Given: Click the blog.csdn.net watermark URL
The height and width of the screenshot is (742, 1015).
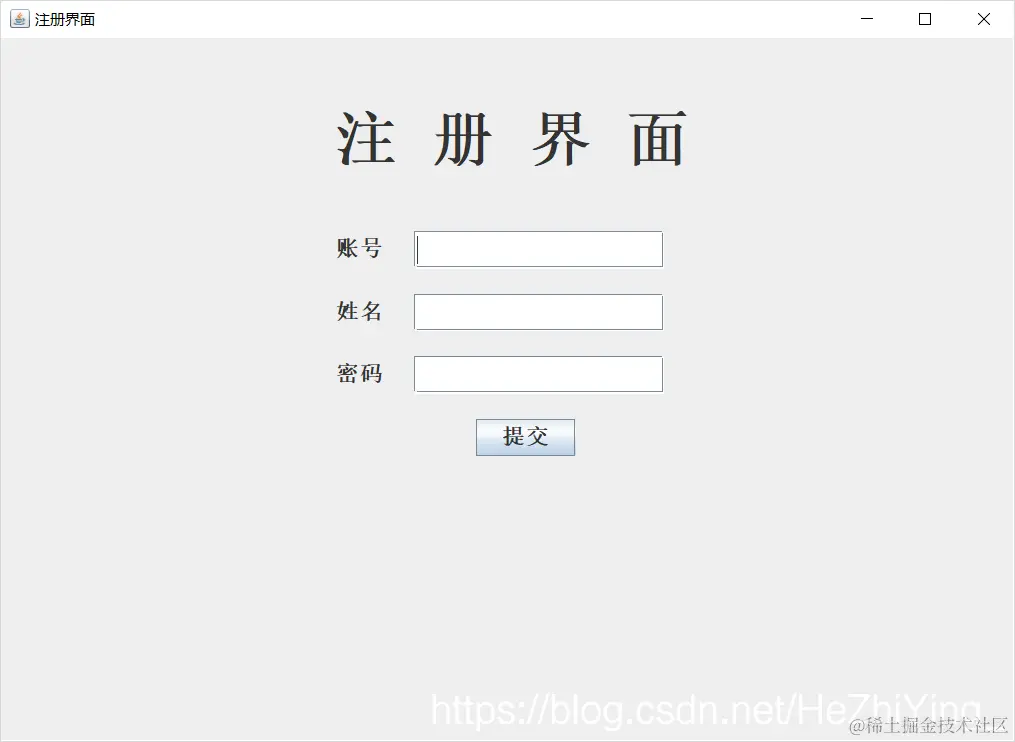Looking at the screenshot, I should [x=706, y=710].
